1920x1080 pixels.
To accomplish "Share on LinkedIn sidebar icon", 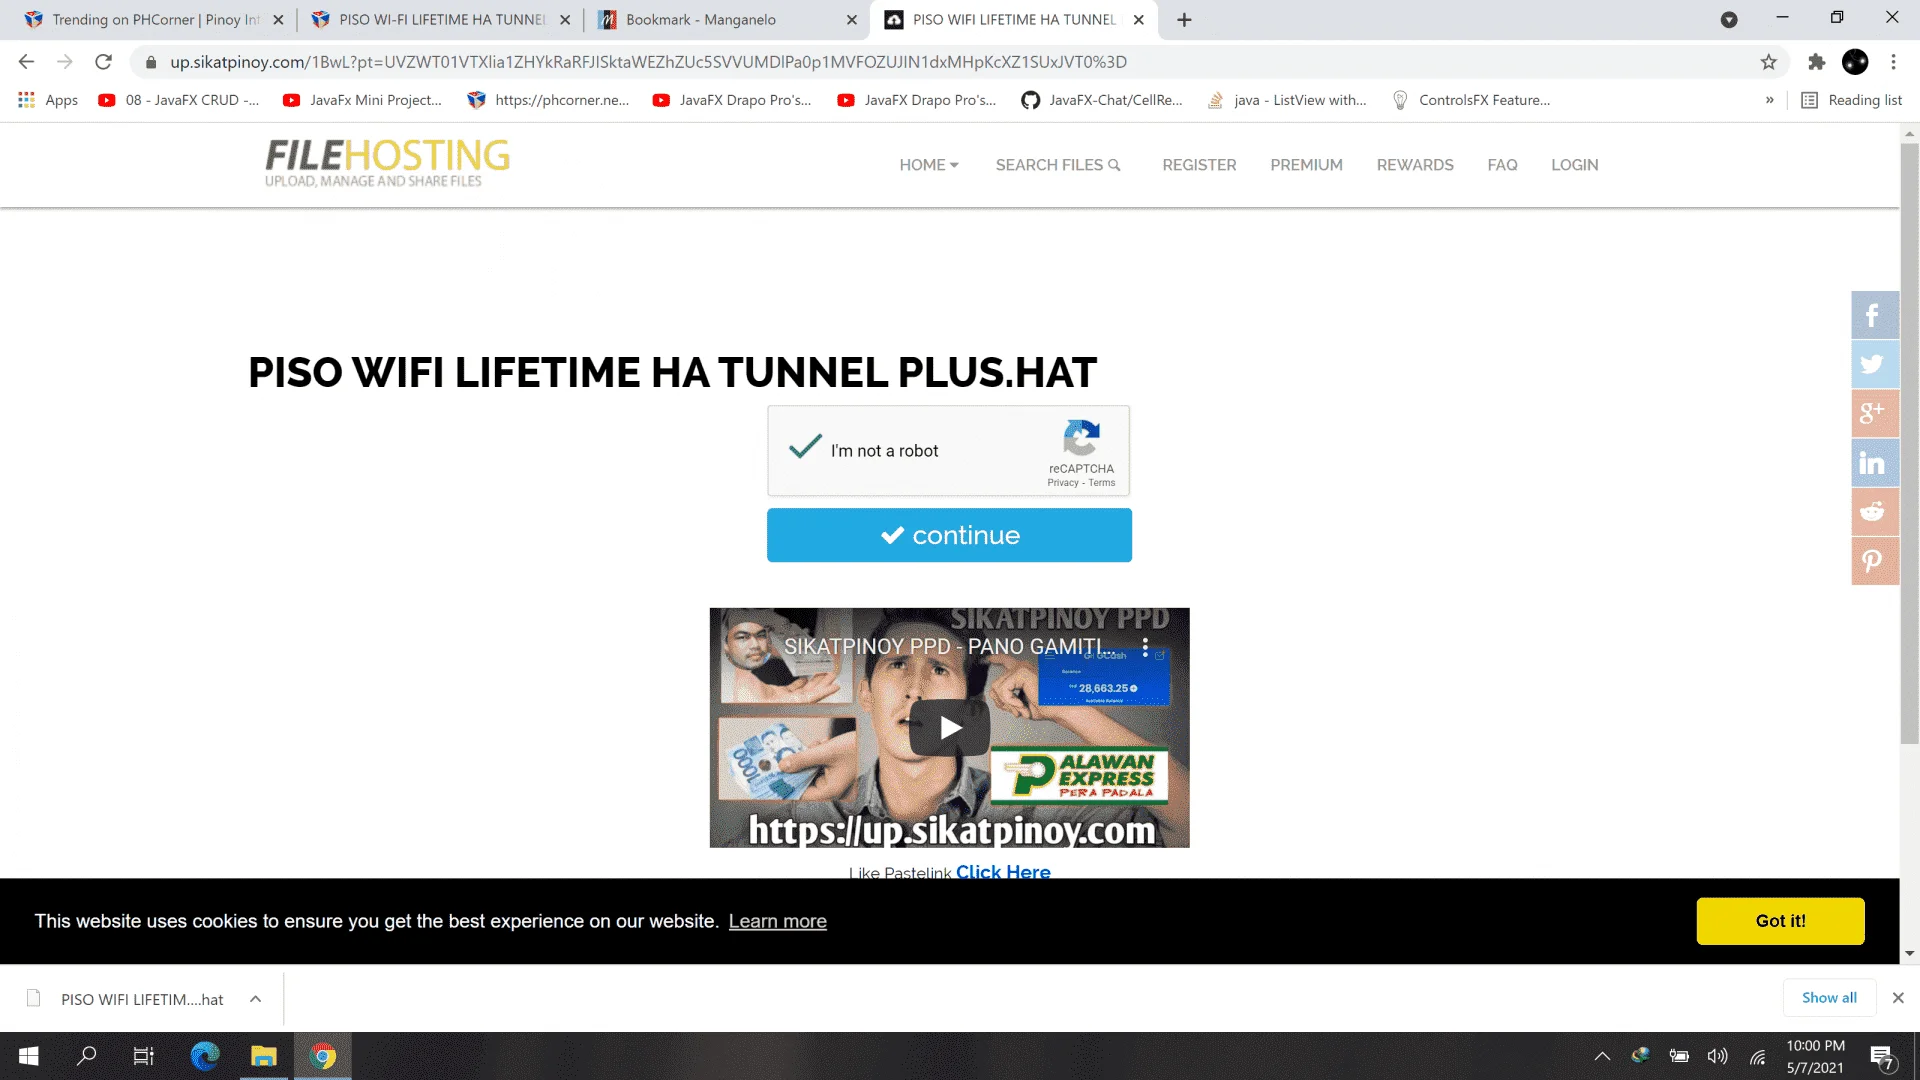I will tap(1875, 462).
